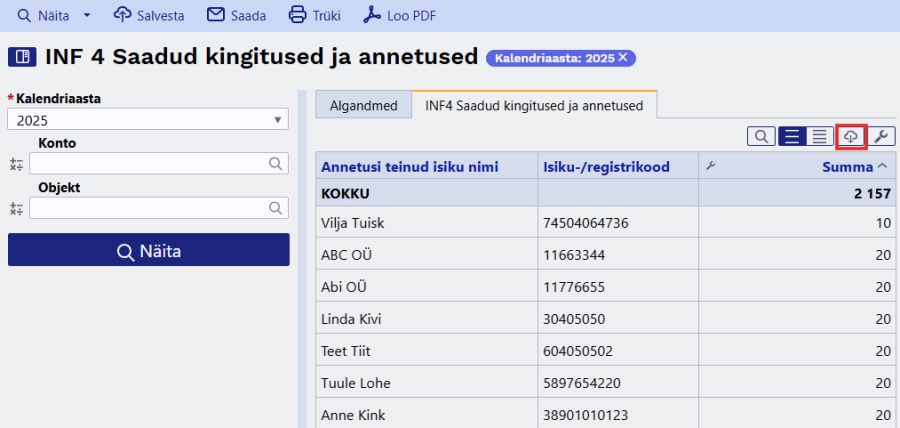This screenshot has height=428, width=900.
Task: Click the Konto field search icon
Action: click(x=276, y=164)
